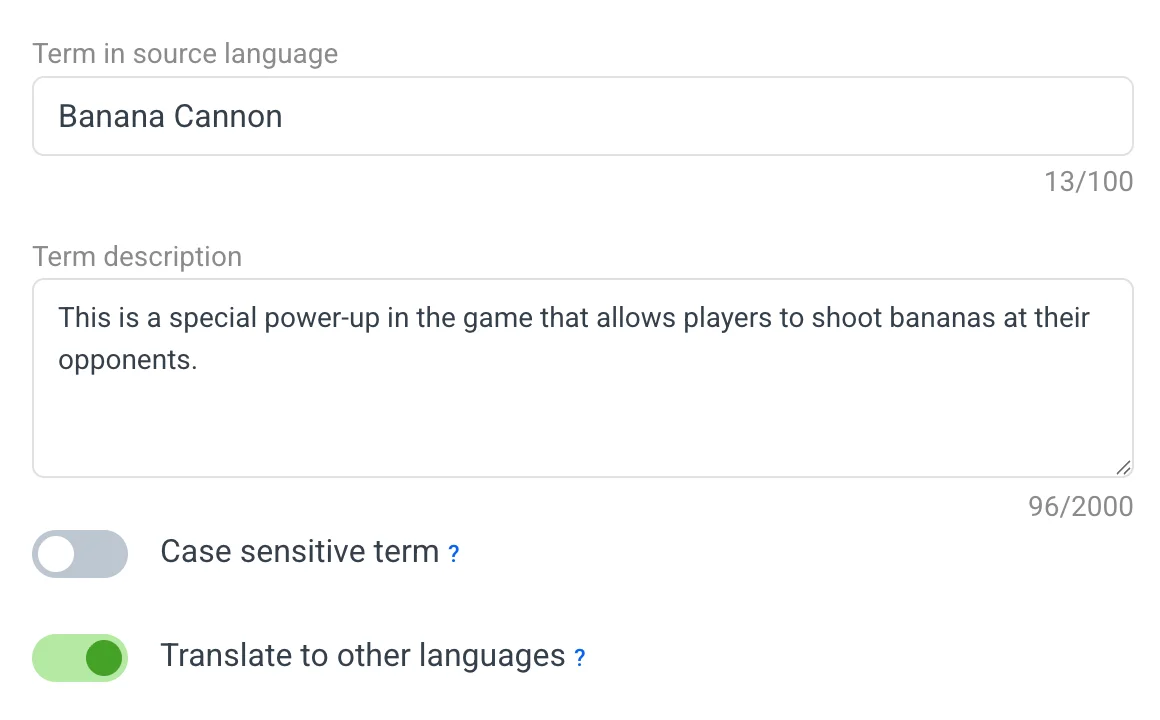Viewport: 1160px width, 720px height.
Task: Click the "Term in source language" label
Action: pos(185,54)
